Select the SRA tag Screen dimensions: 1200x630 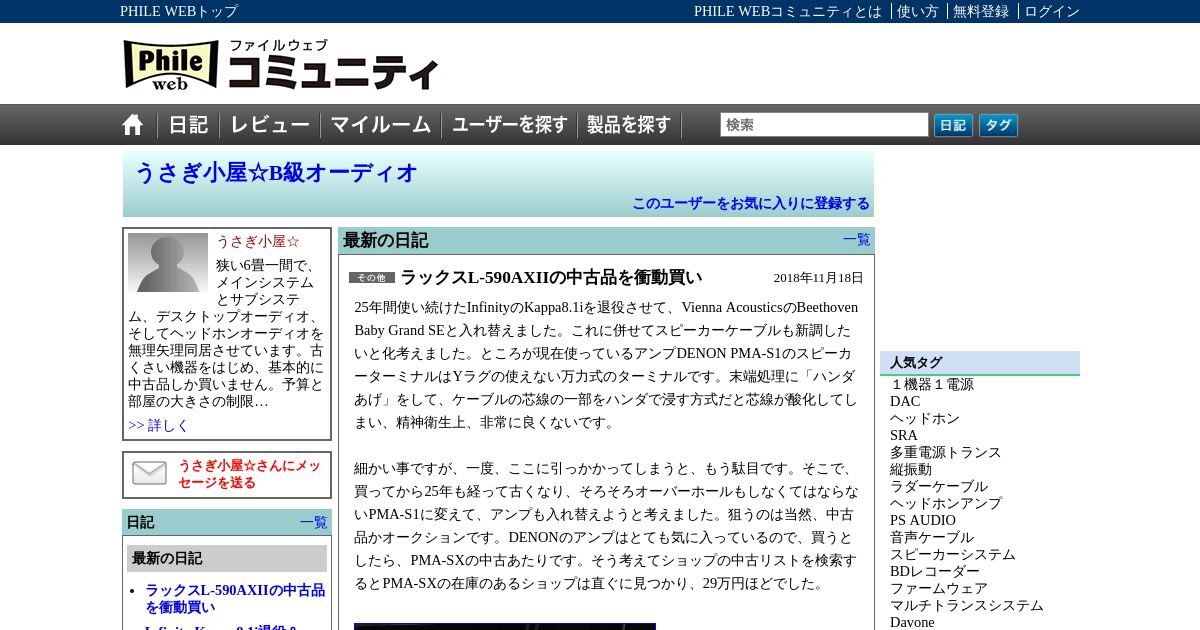tap(904, 435)
